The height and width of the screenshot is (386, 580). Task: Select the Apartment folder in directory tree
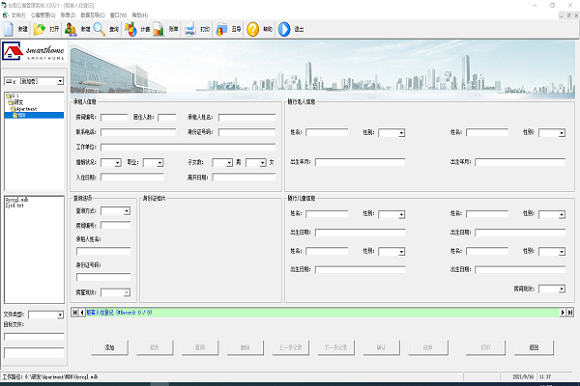point(26,109)
